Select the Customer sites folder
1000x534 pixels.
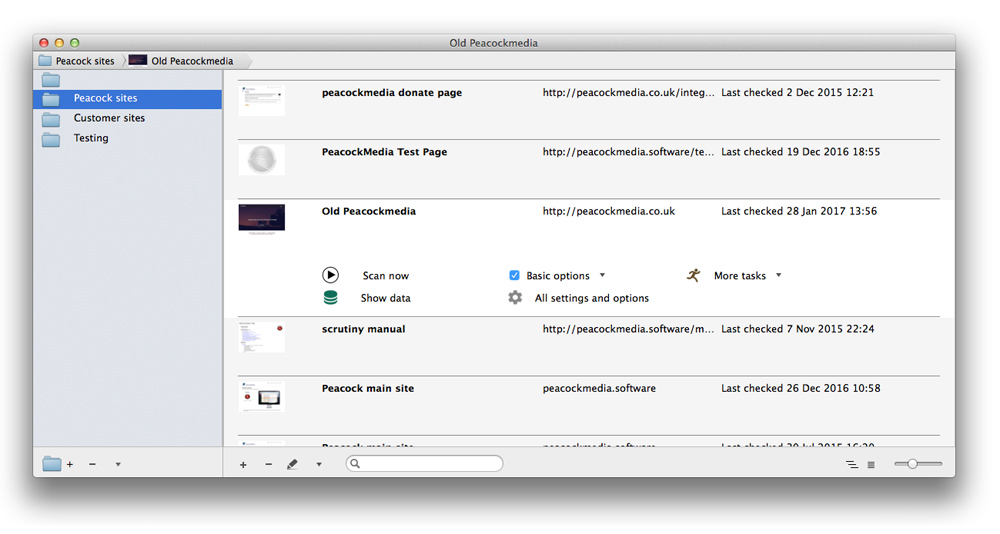click(109, 118)
